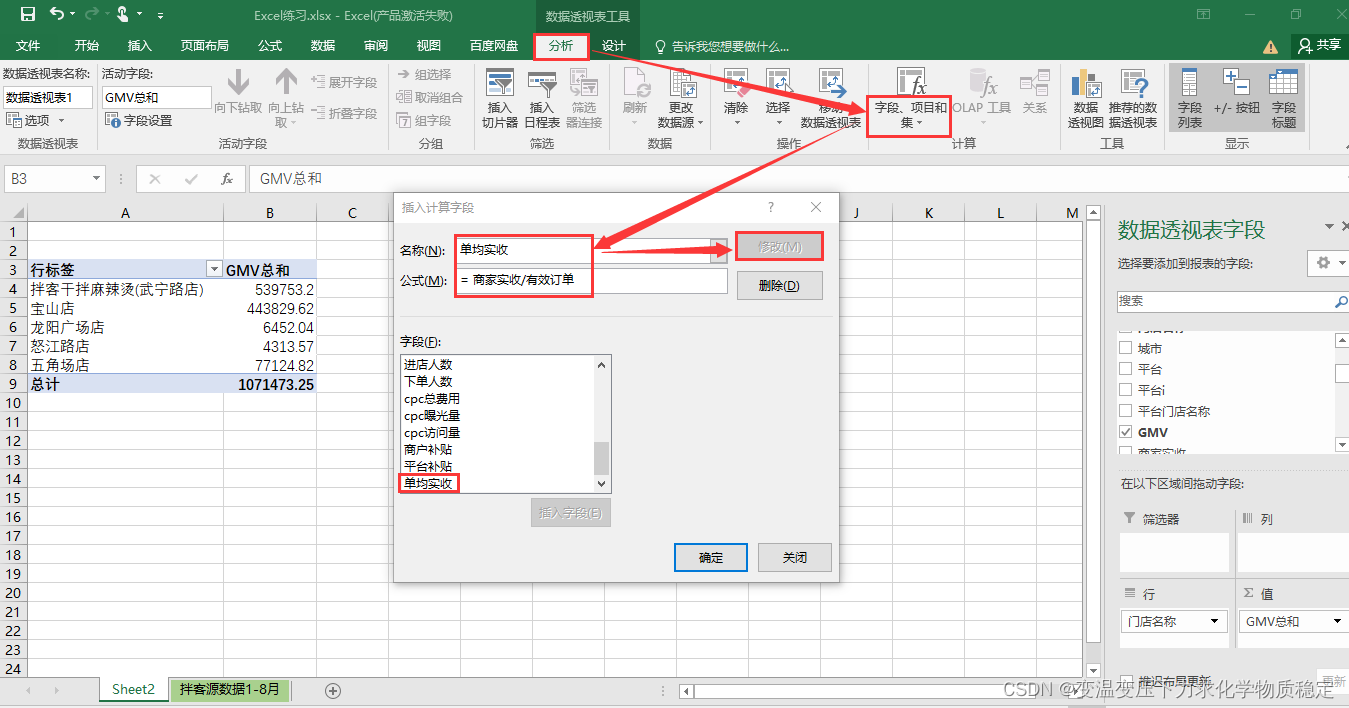Add a new sheet with plus button

coord(334,690)
